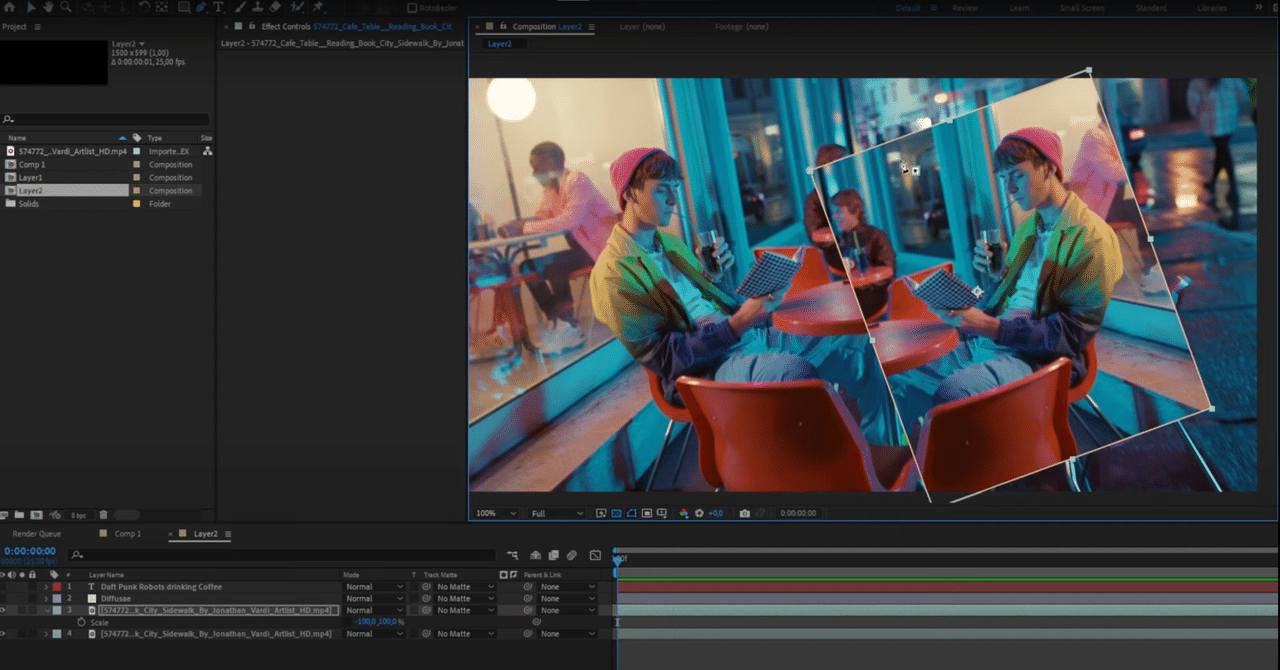Click the blue label swatch of layer 3

(57, 610)
